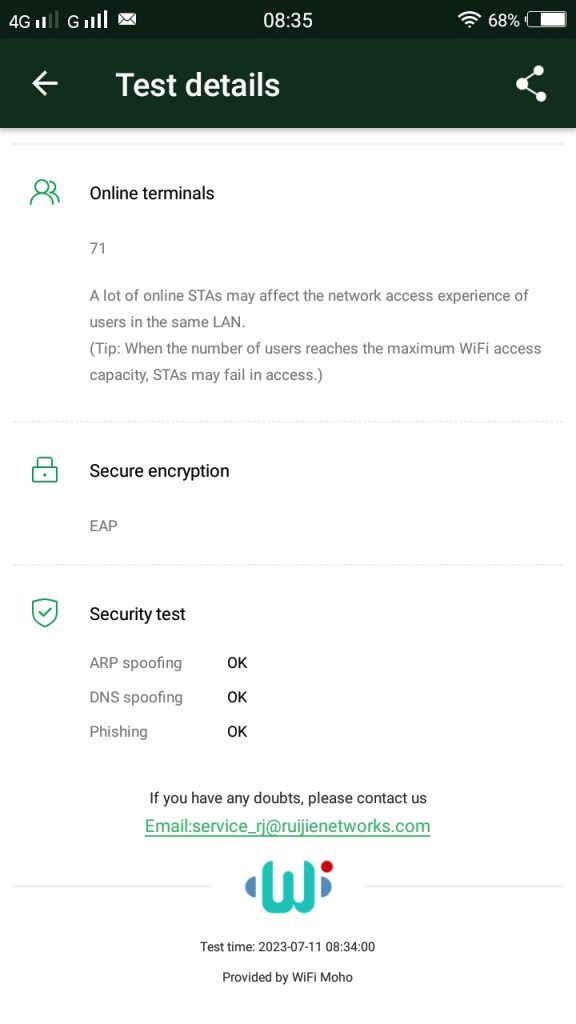Select the Secure encryption heading
Viewport: 576px width, 1024px height.
pyautogui.click(x=159, y=471)
